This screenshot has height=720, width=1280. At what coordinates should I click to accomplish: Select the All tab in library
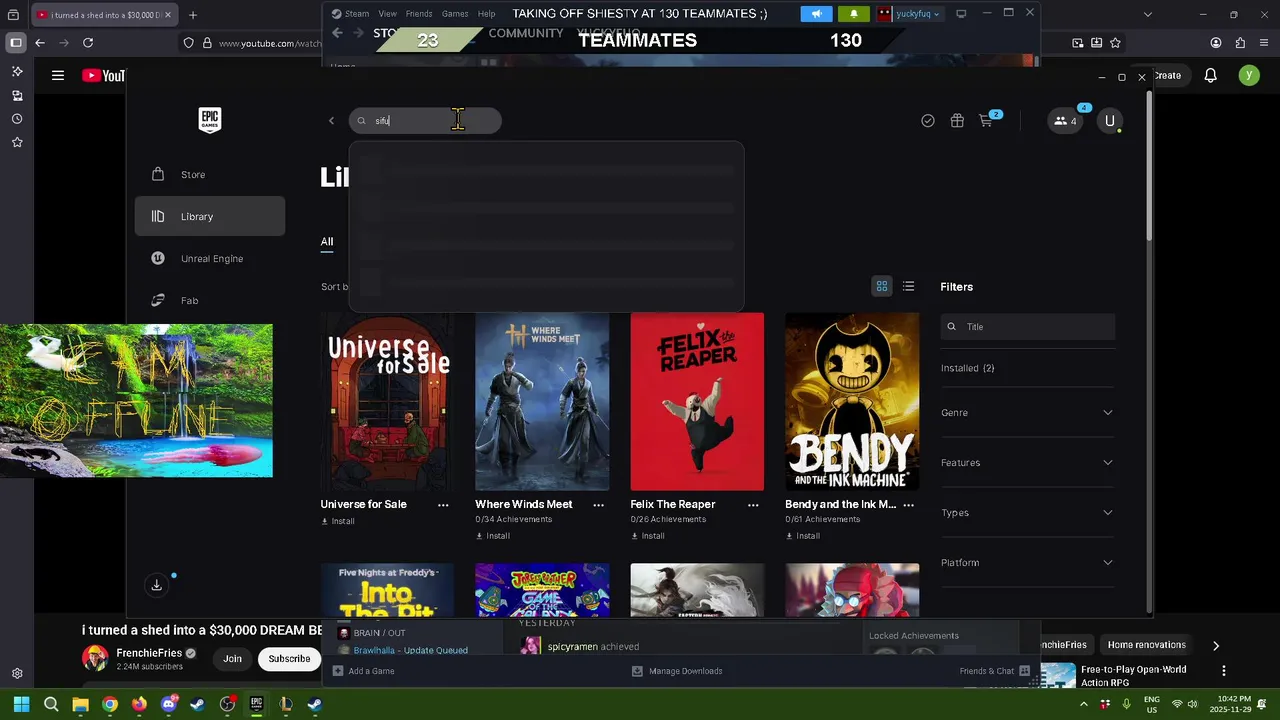[x=327, y=242]
